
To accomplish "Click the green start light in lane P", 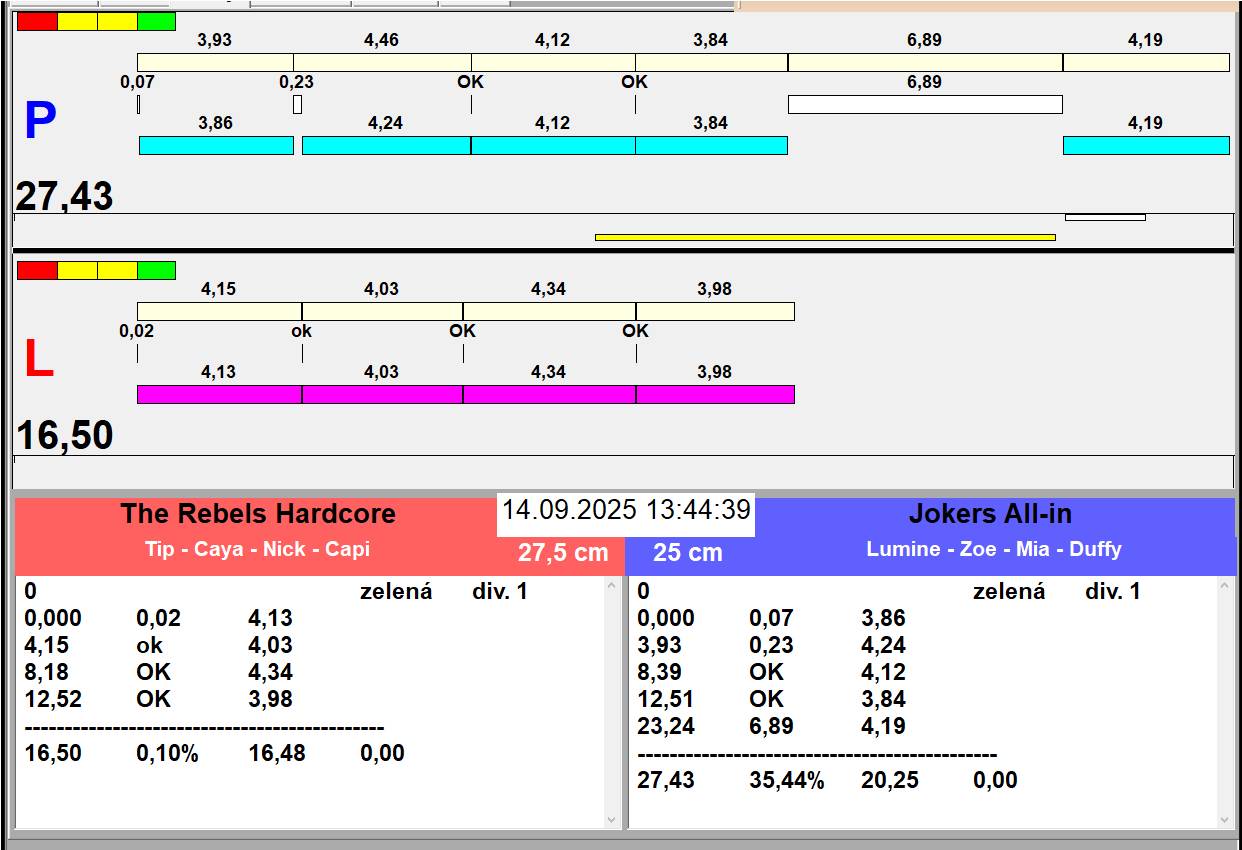I will (x=156, y=21).
